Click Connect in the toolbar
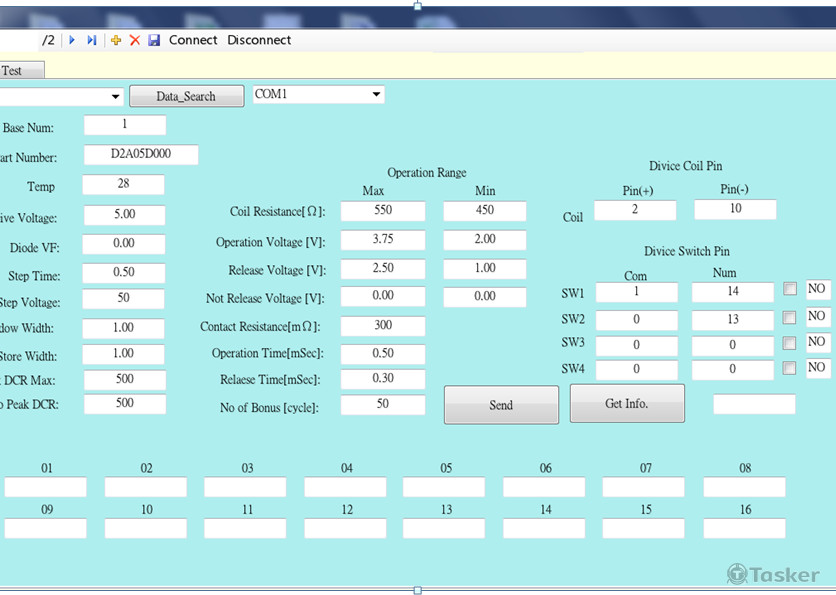836x595 pixels. pos(193,40)
